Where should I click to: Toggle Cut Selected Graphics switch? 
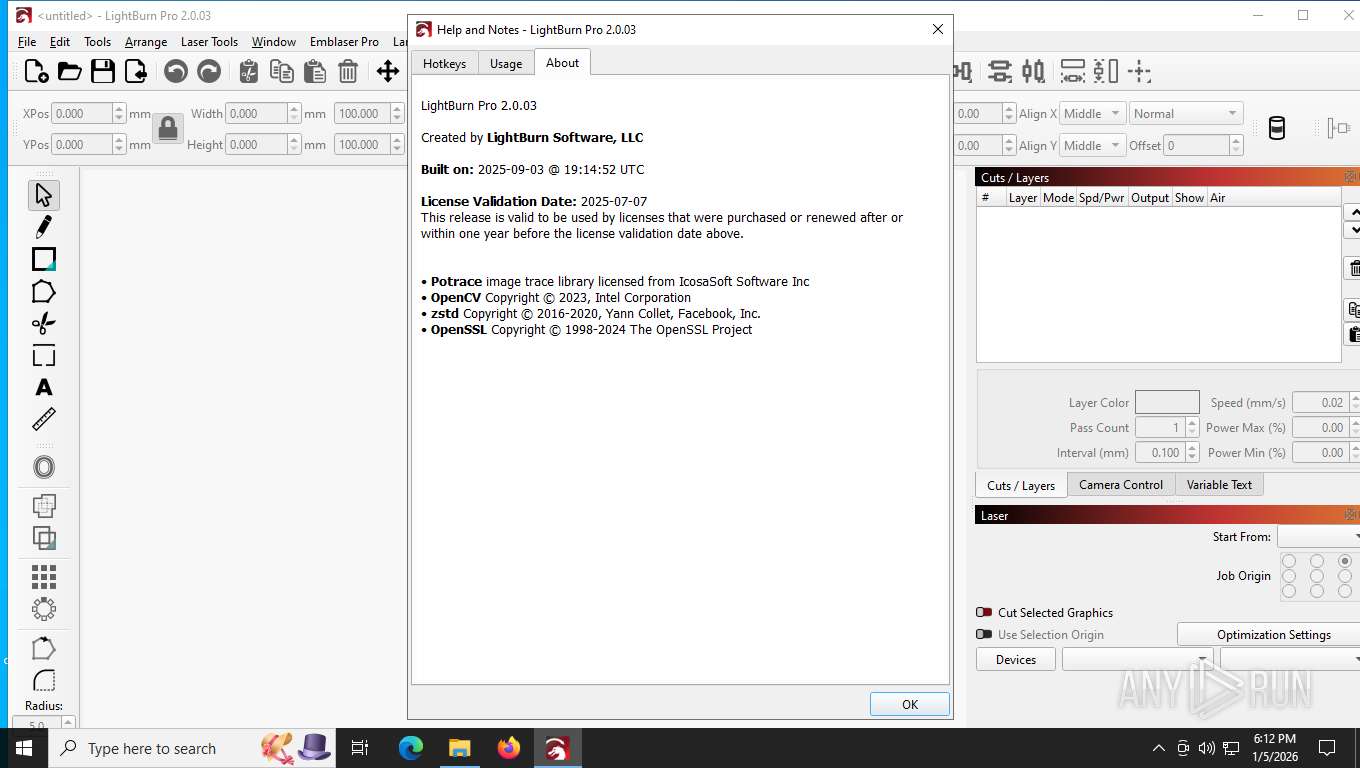(x=984, y=612)
